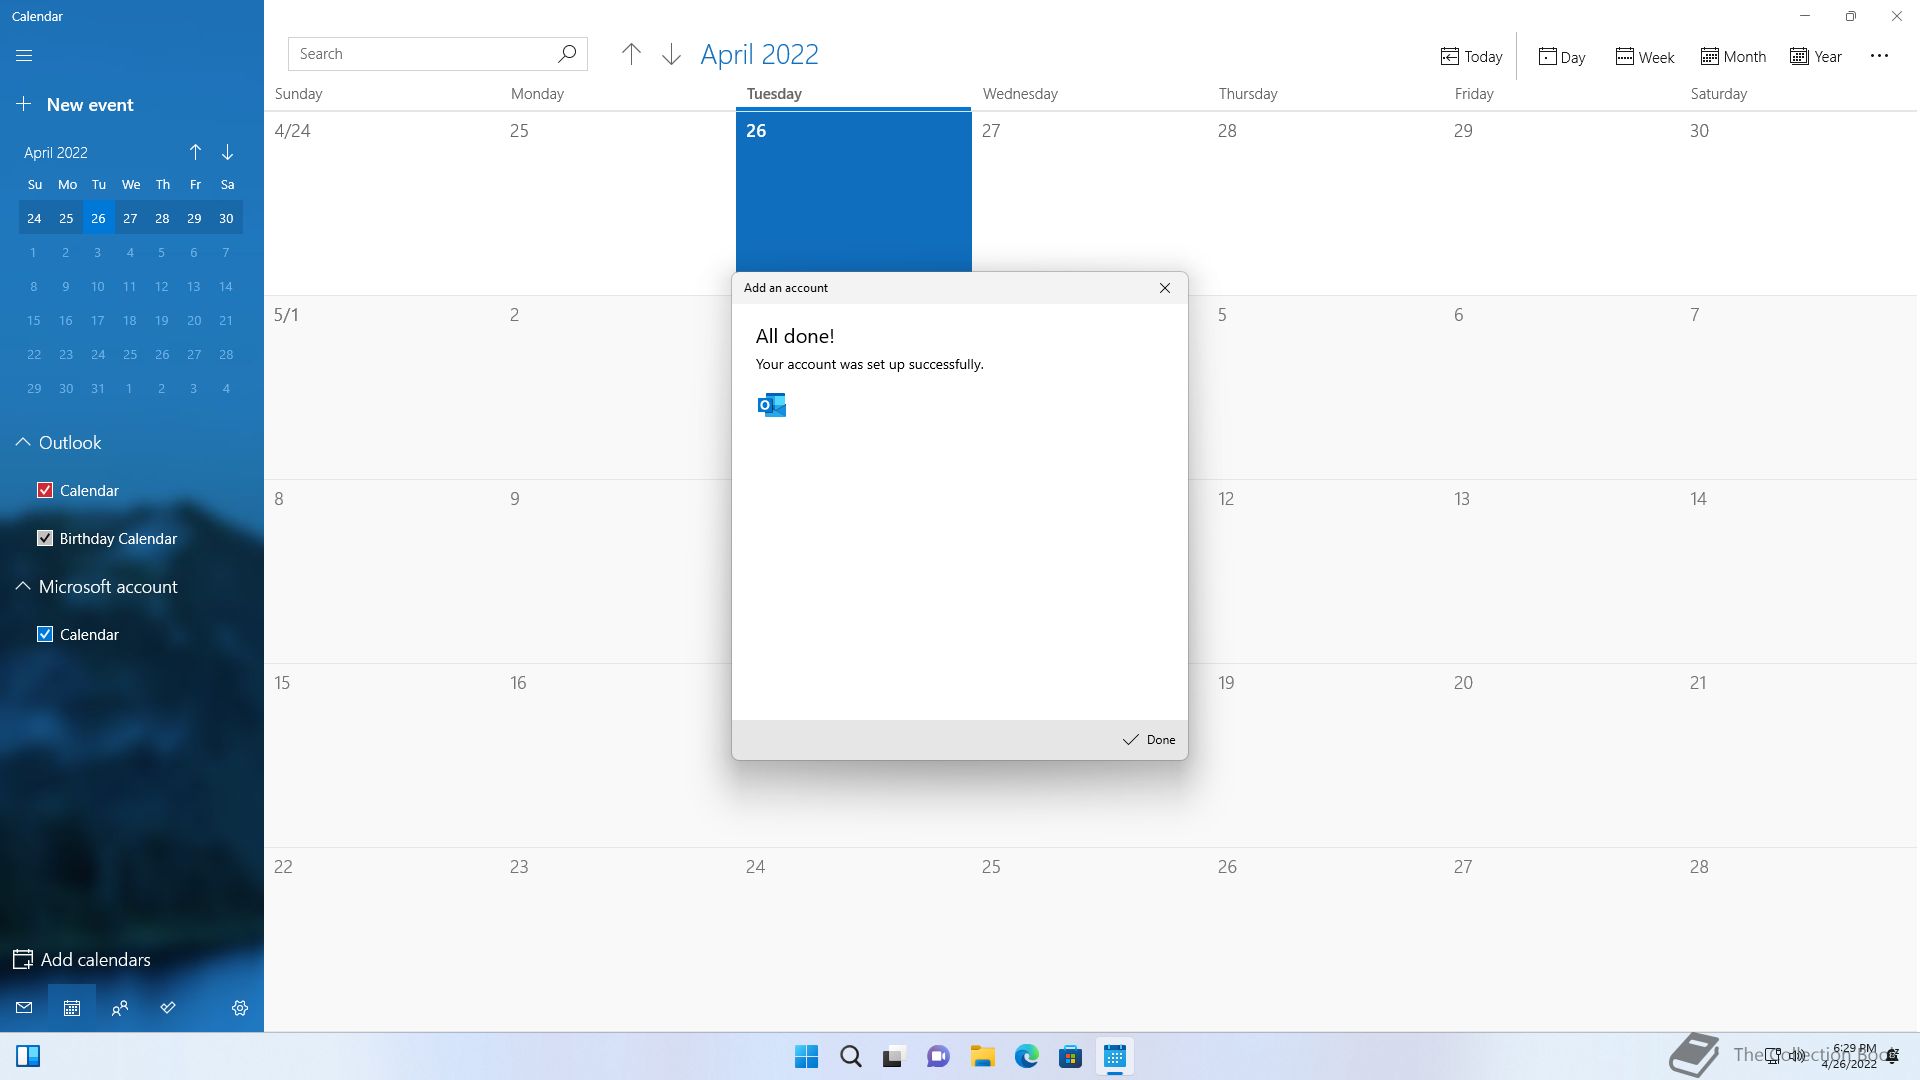Open the more options ellipsis menu
The image size is (1920, 1080).
click(1879, 56)
